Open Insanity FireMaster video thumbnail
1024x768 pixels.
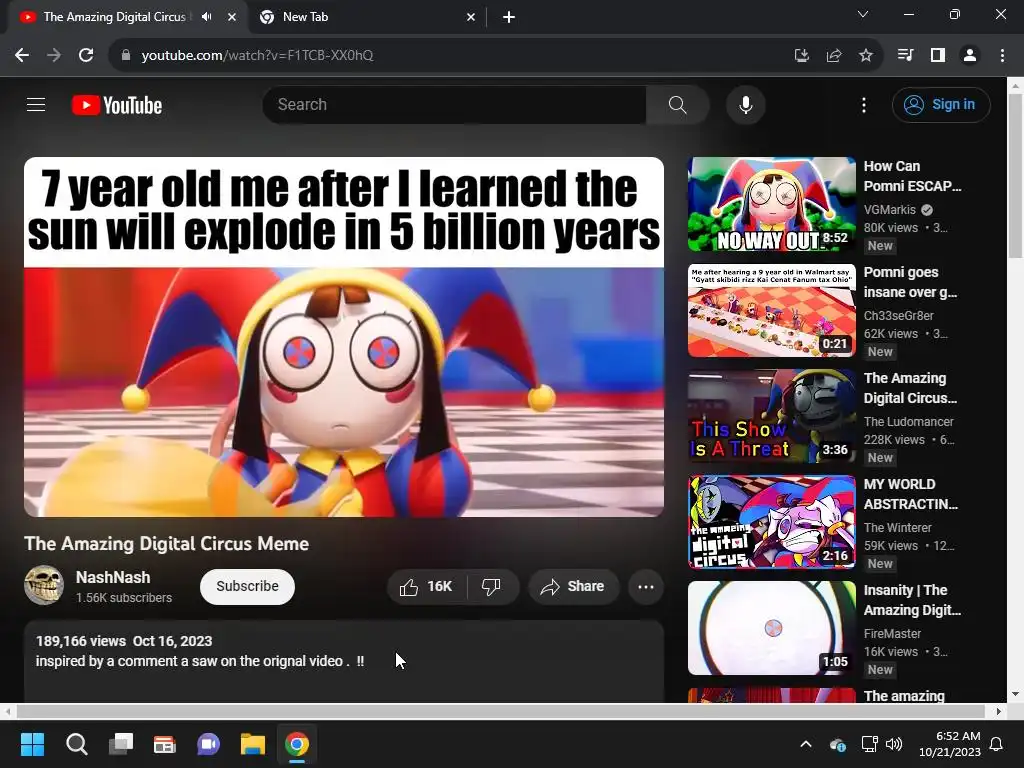[771, 628]
